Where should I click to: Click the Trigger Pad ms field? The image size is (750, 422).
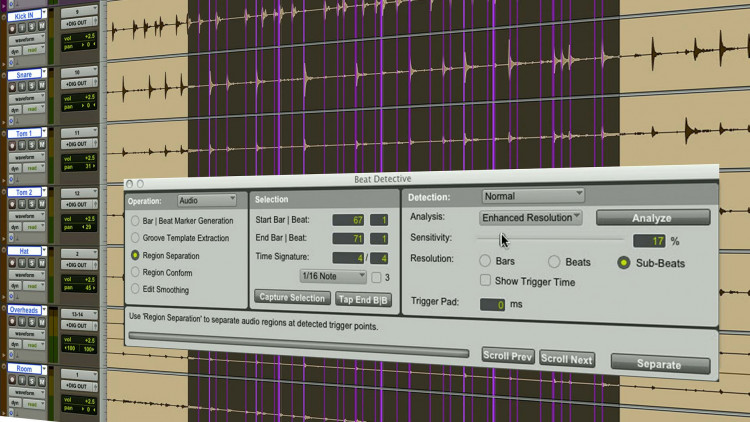[492, 304]
